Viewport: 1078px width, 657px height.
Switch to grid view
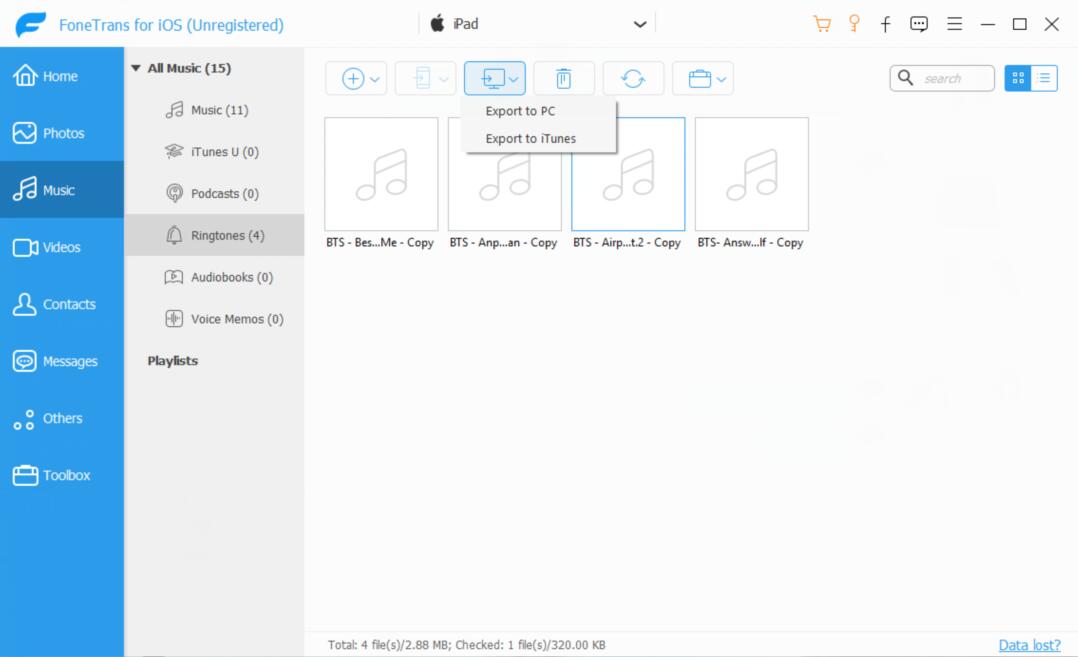coord(1018,78)
